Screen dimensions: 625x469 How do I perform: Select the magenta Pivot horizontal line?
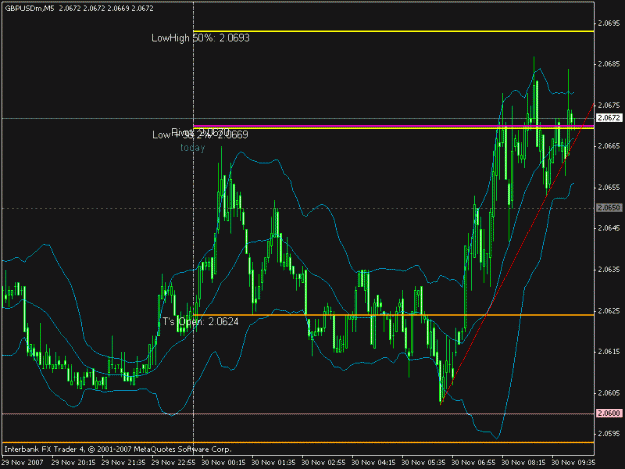point(394,126)
